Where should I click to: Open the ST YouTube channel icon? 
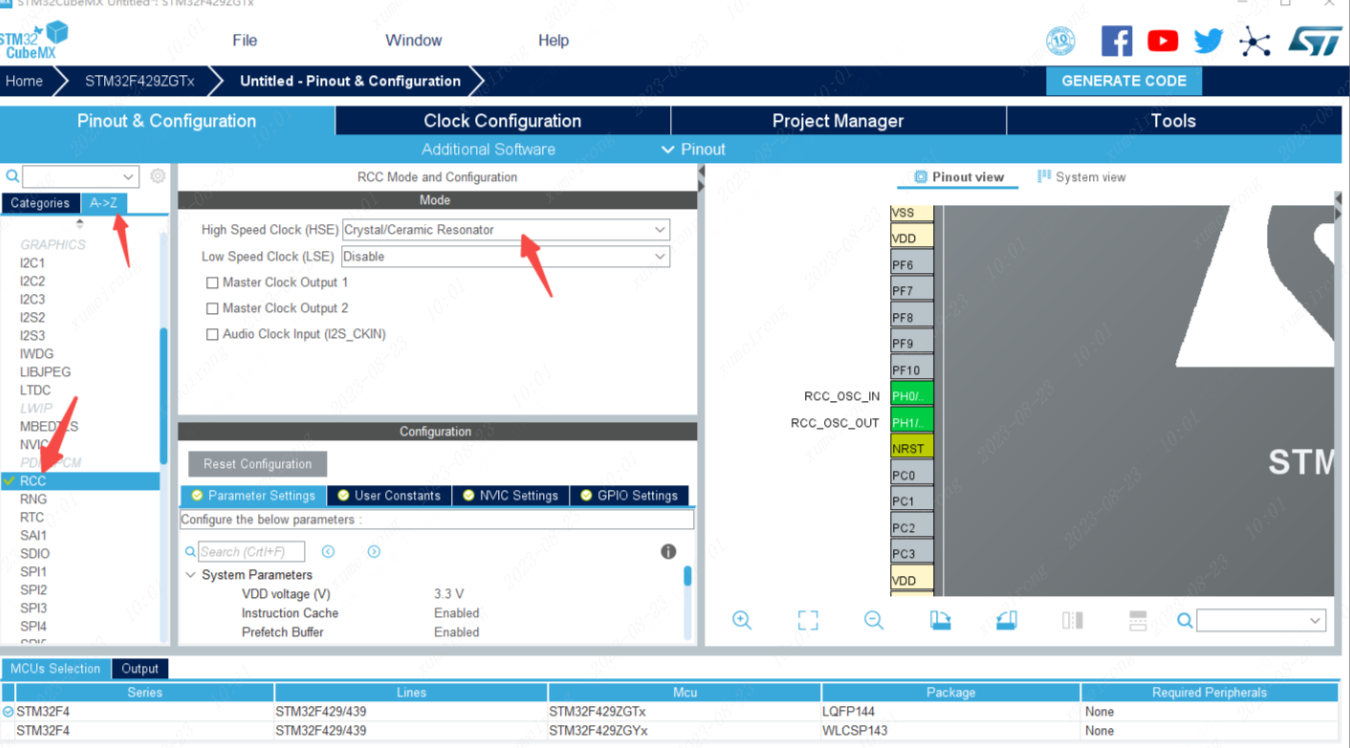click(1162, 41)
